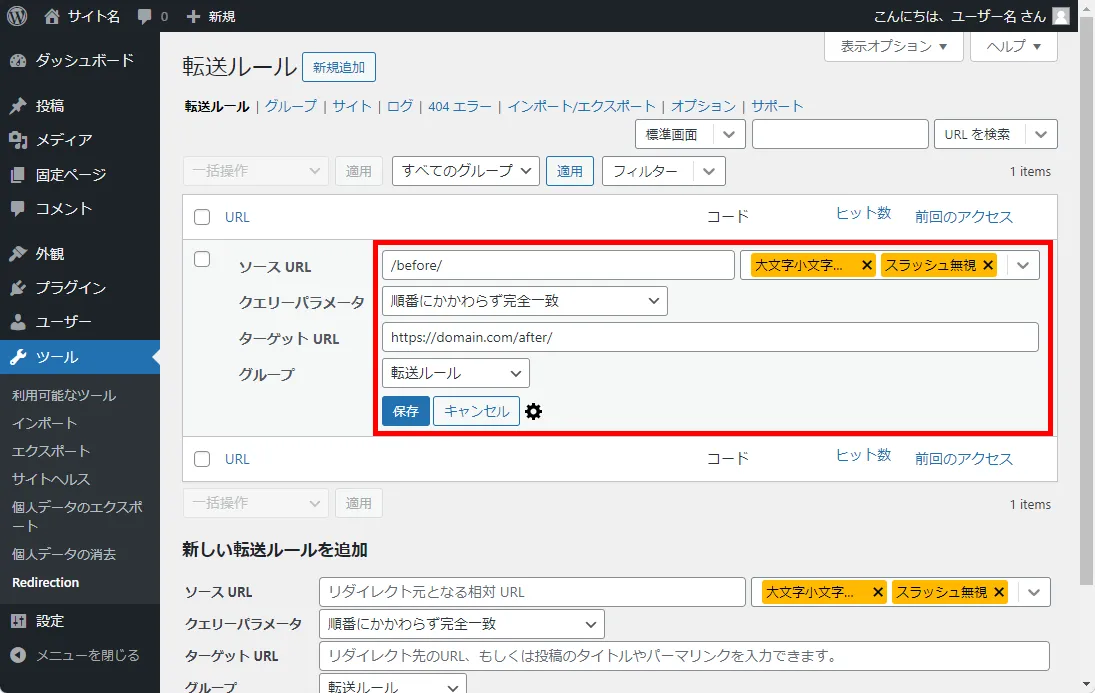1095x693 pixels.
Task: Open the すべてのグループ filter dropdown
Action: 464,170
